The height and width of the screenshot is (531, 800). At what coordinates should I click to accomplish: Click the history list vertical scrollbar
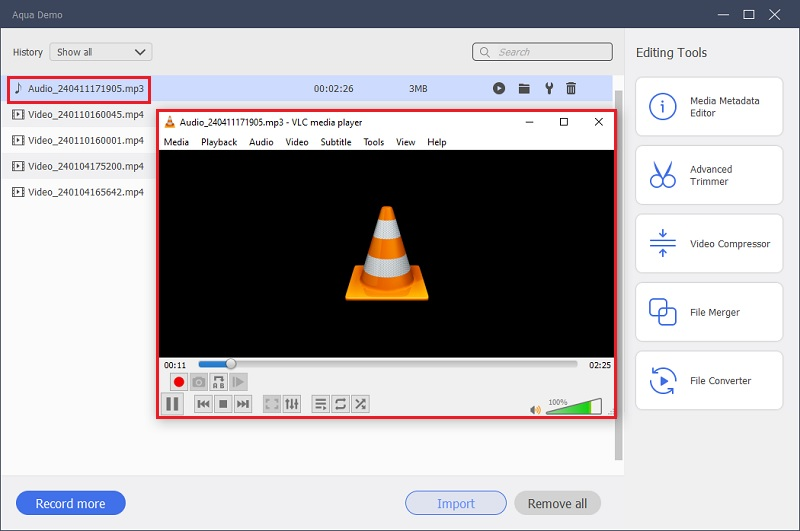pos(618,275)
